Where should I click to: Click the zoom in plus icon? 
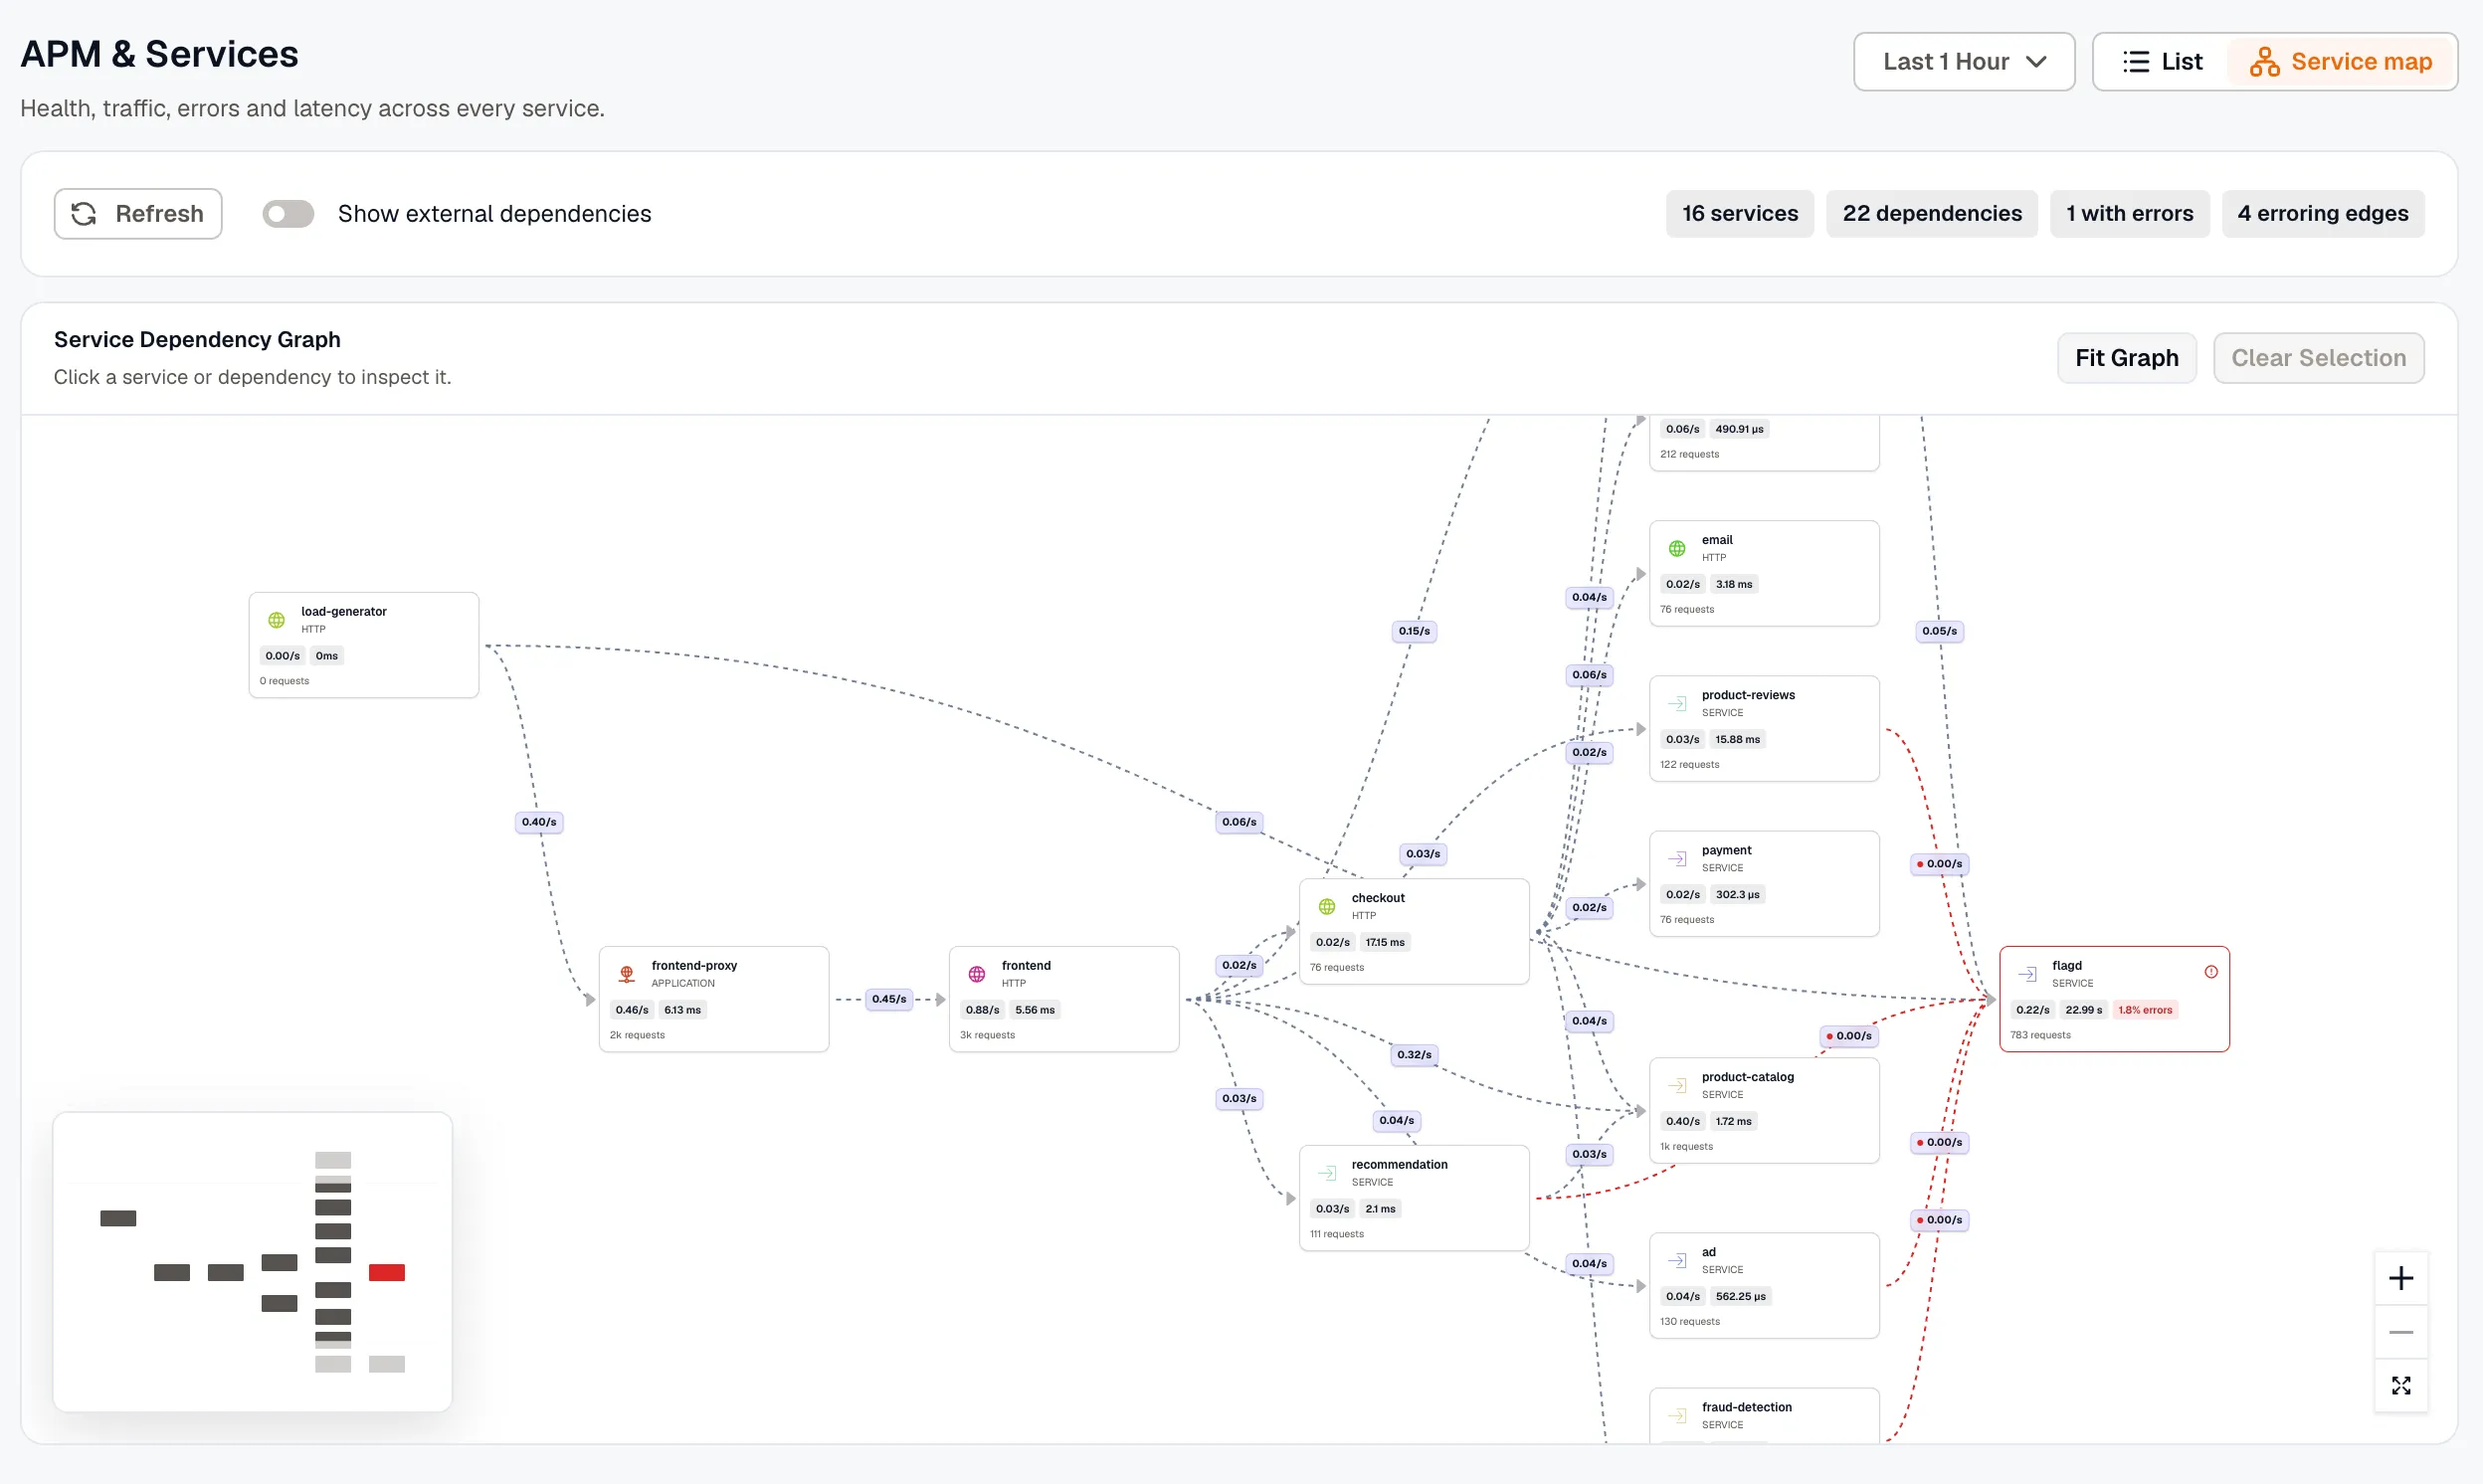(2400, 1278)
